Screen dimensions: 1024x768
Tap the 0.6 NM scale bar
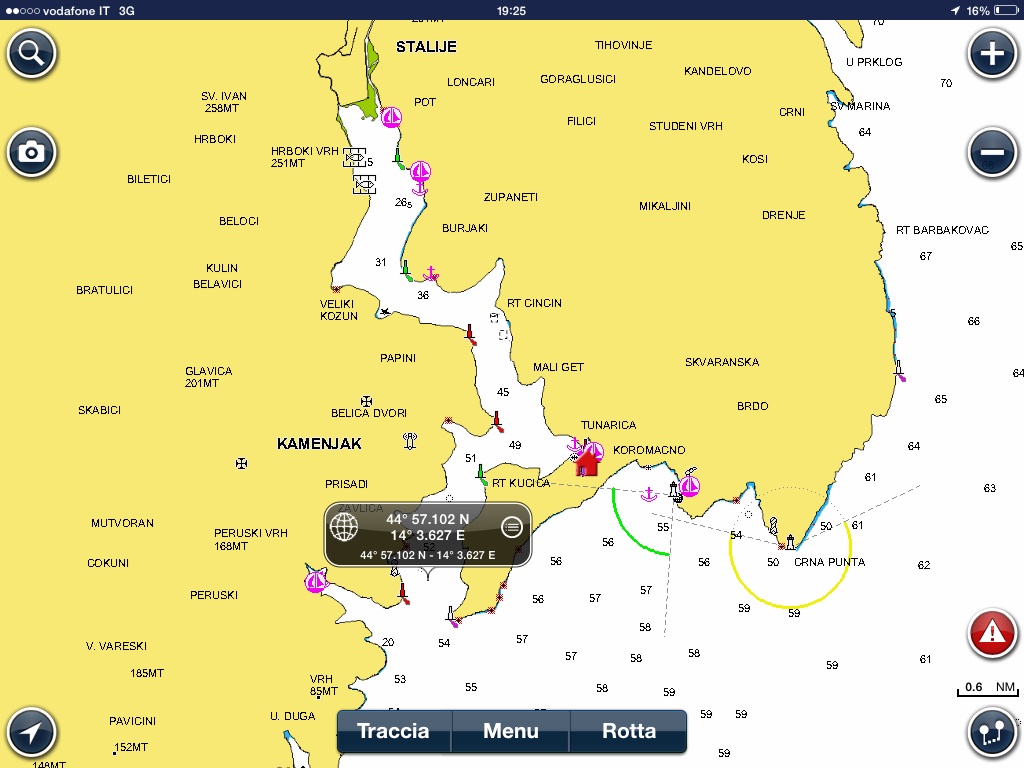[x=987, y=689]
